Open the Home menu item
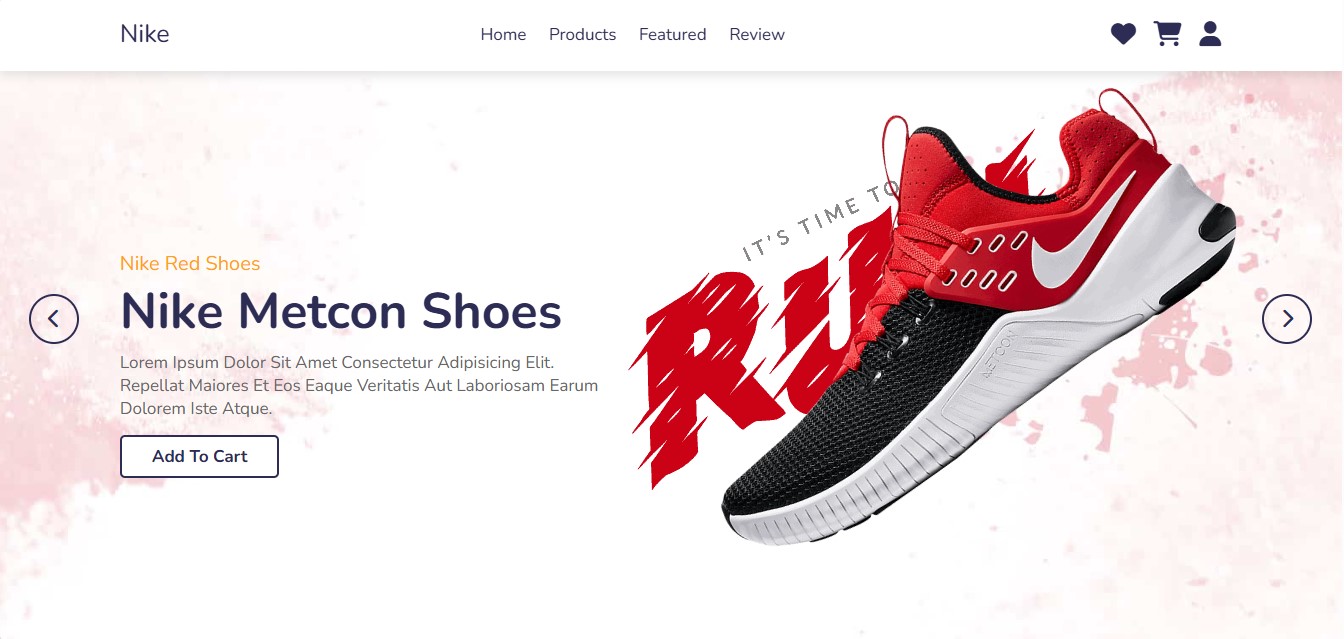This screenshot has height=639, width=1344. (x=503, y=34)
